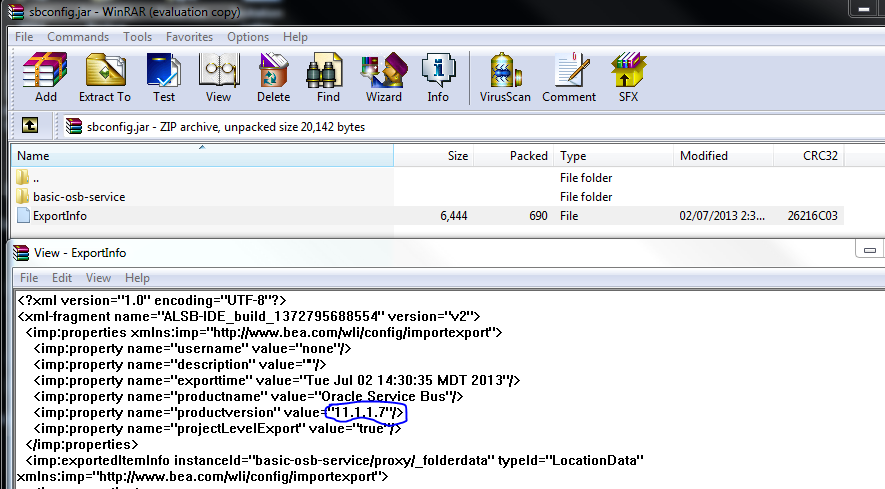The width and height of the screenshot is (885, 489).
Task: Open WinRAR Options menu
Action: [248, 37]
